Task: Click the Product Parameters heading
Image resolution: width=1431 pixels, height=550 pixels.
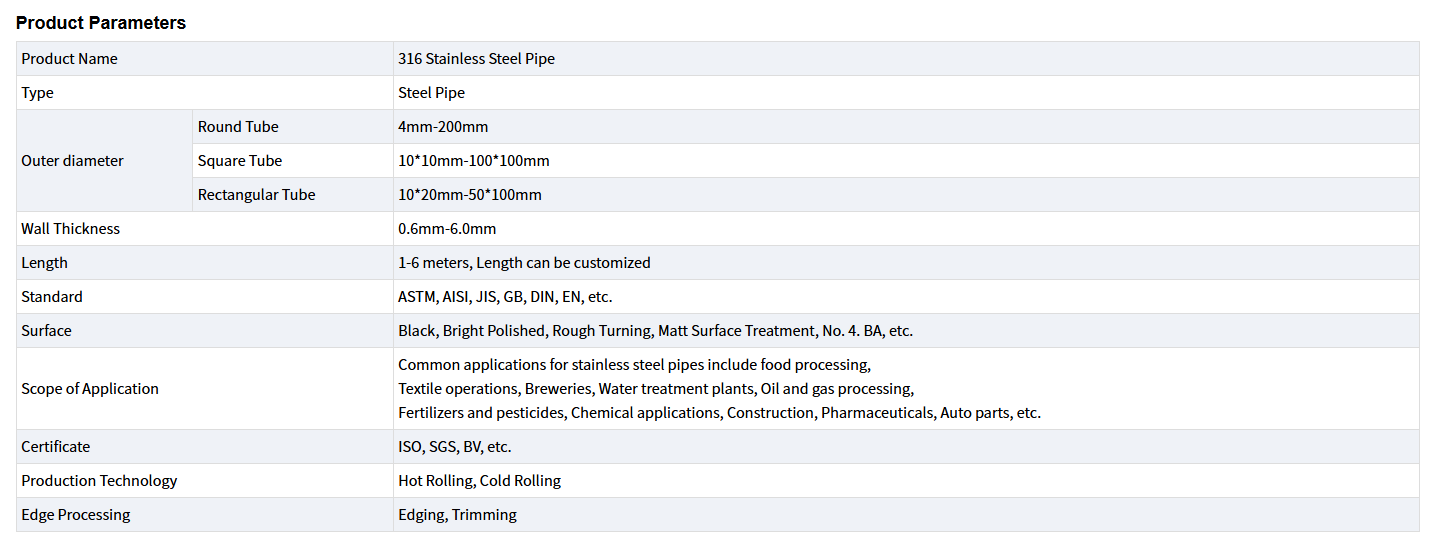Action: tap(101, 23)
